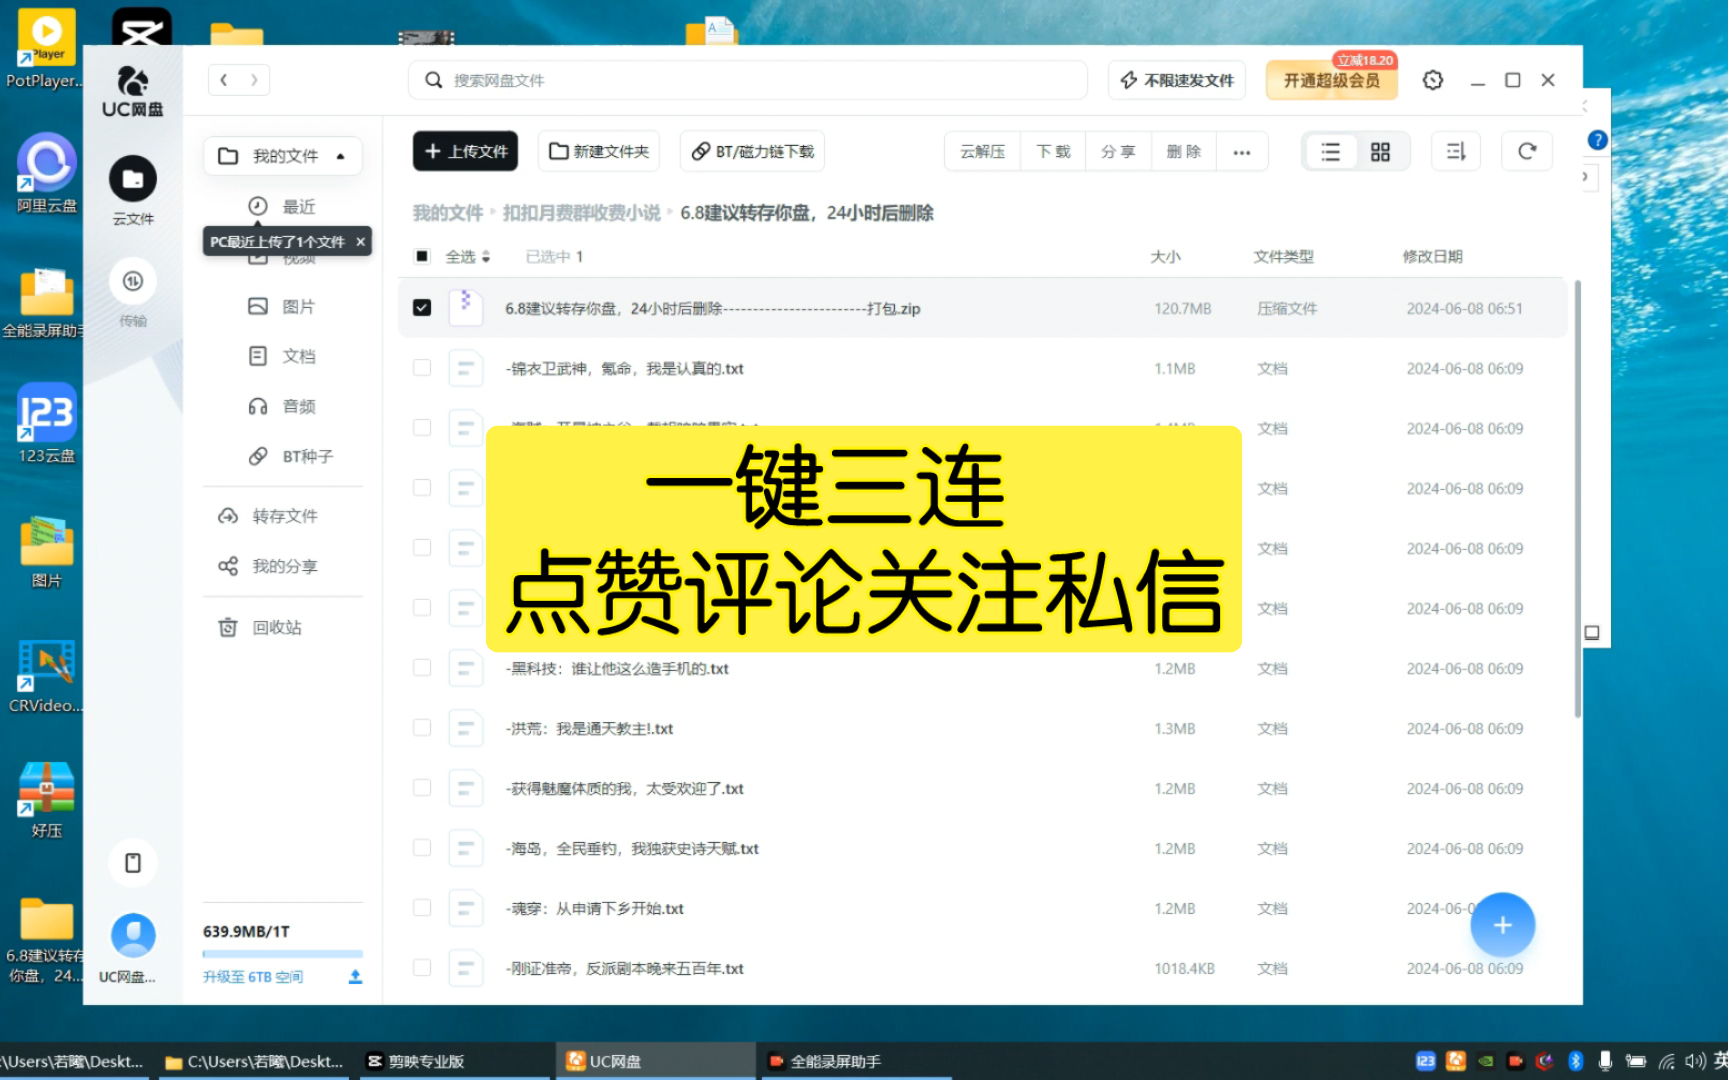
Task: Open the settings gear icon
Action: coord(1433,80)
